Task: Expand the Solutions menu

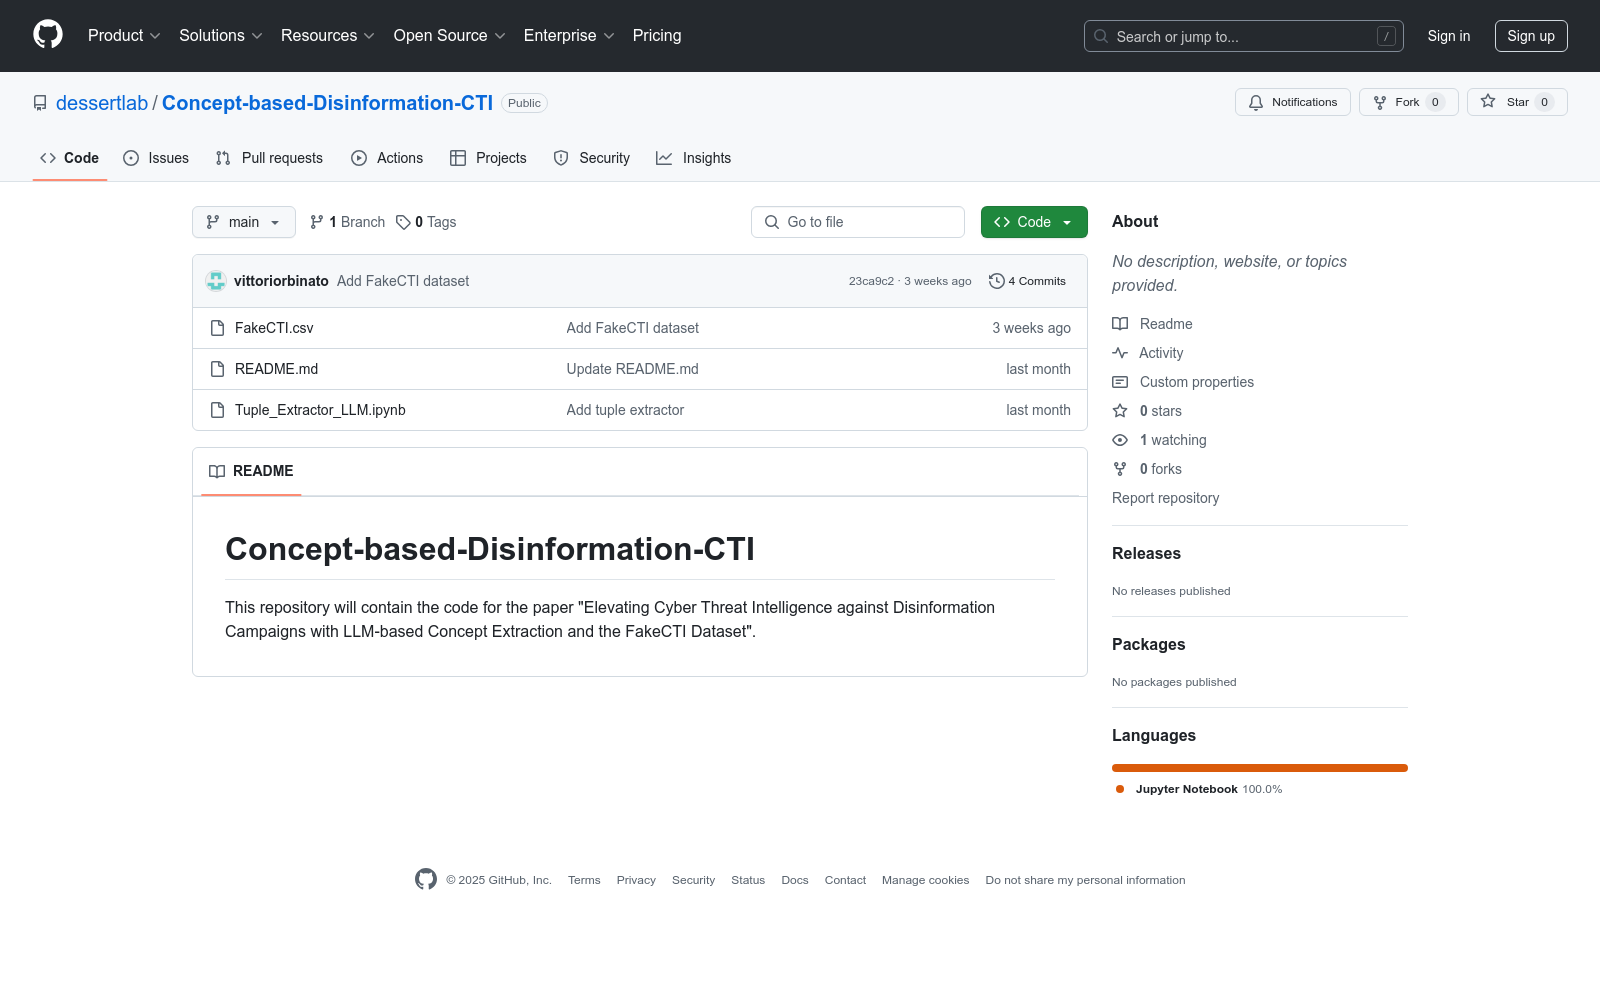Action: [221, 36]
